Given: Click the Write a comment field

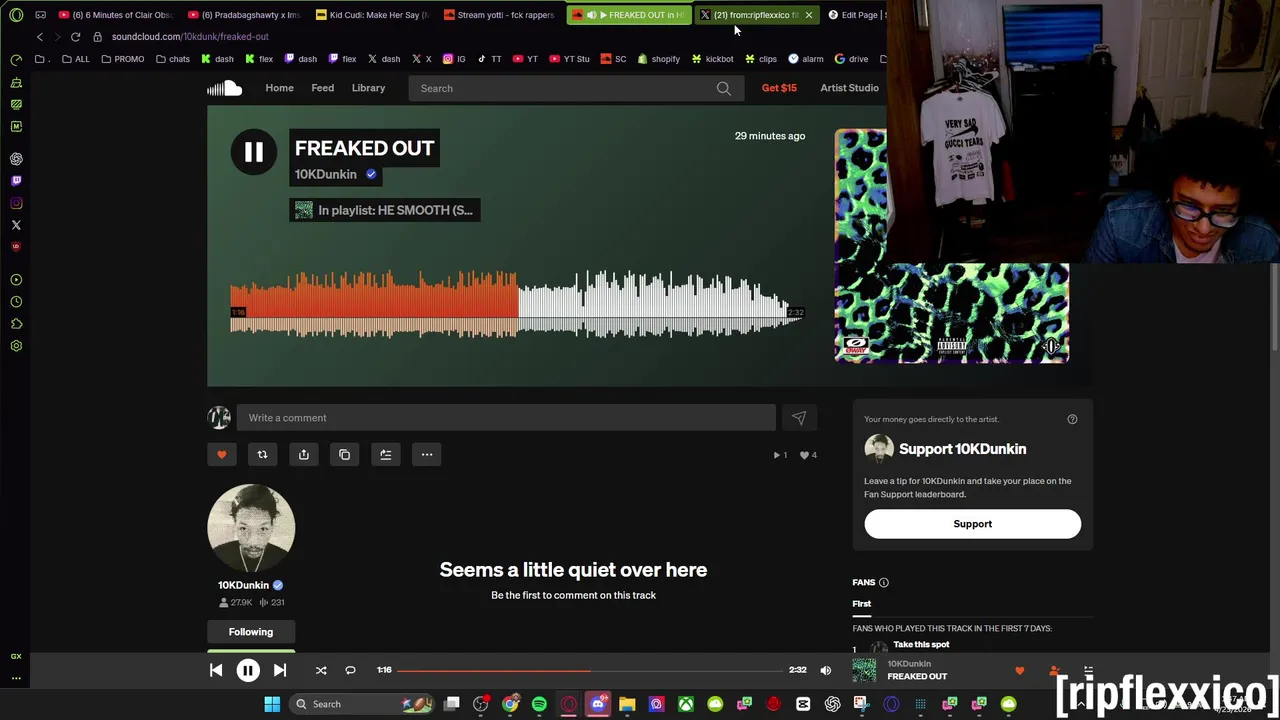Looking at the screenshot, I should coord(506,418).
